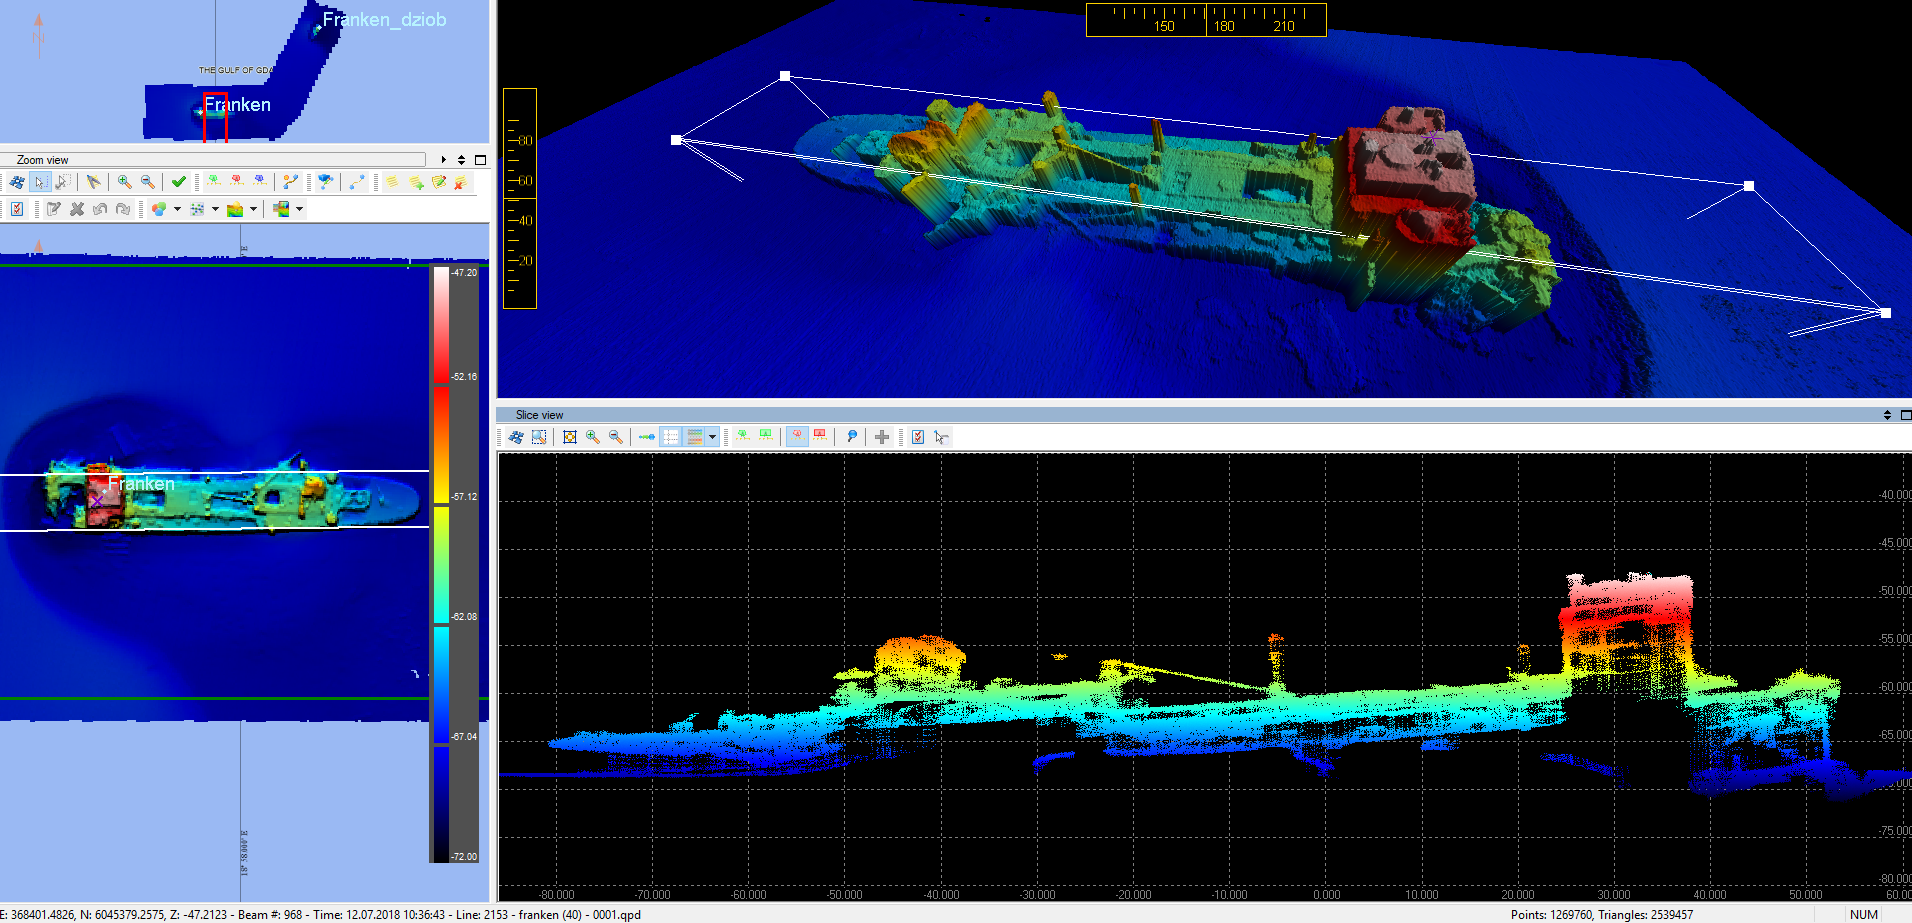
Task: Click the Zoom view zoom-out magnifier
Action: tap(148, 182)
